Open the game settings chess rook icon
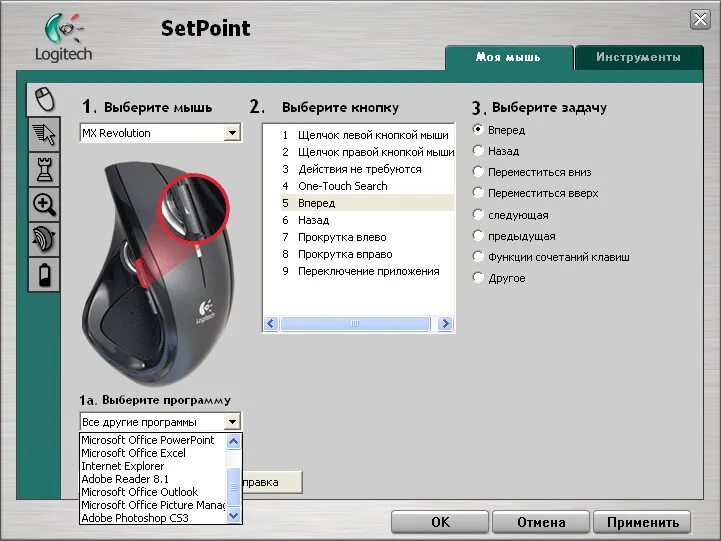The image size is (721, 541). (44, 170)
